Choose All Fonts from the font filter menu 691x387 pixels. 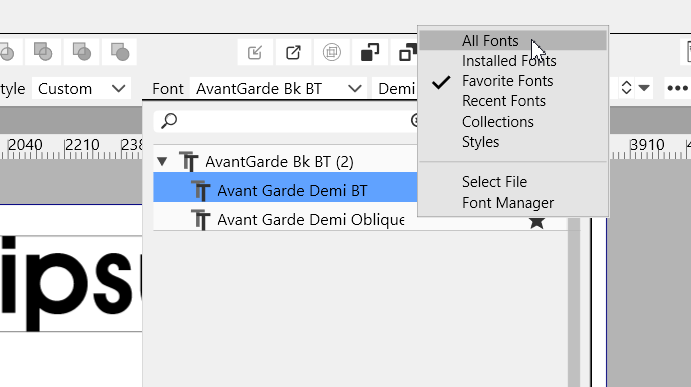(513, 41)
